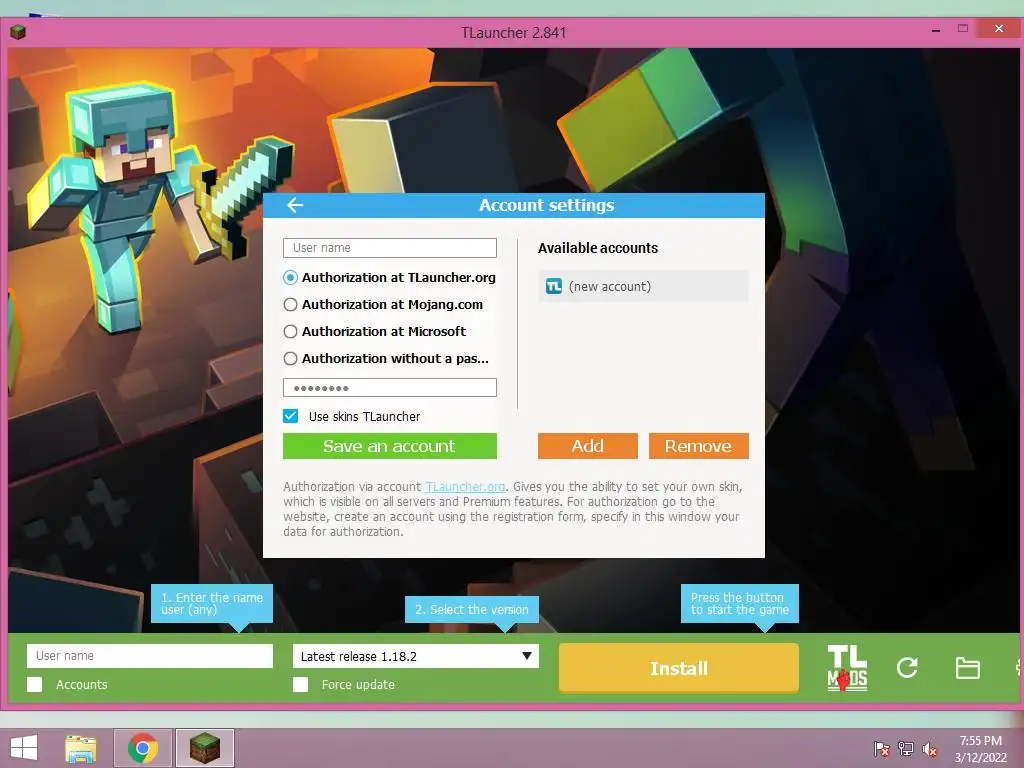
Task: Click the yellow Install button
Action: pos(679,667)
